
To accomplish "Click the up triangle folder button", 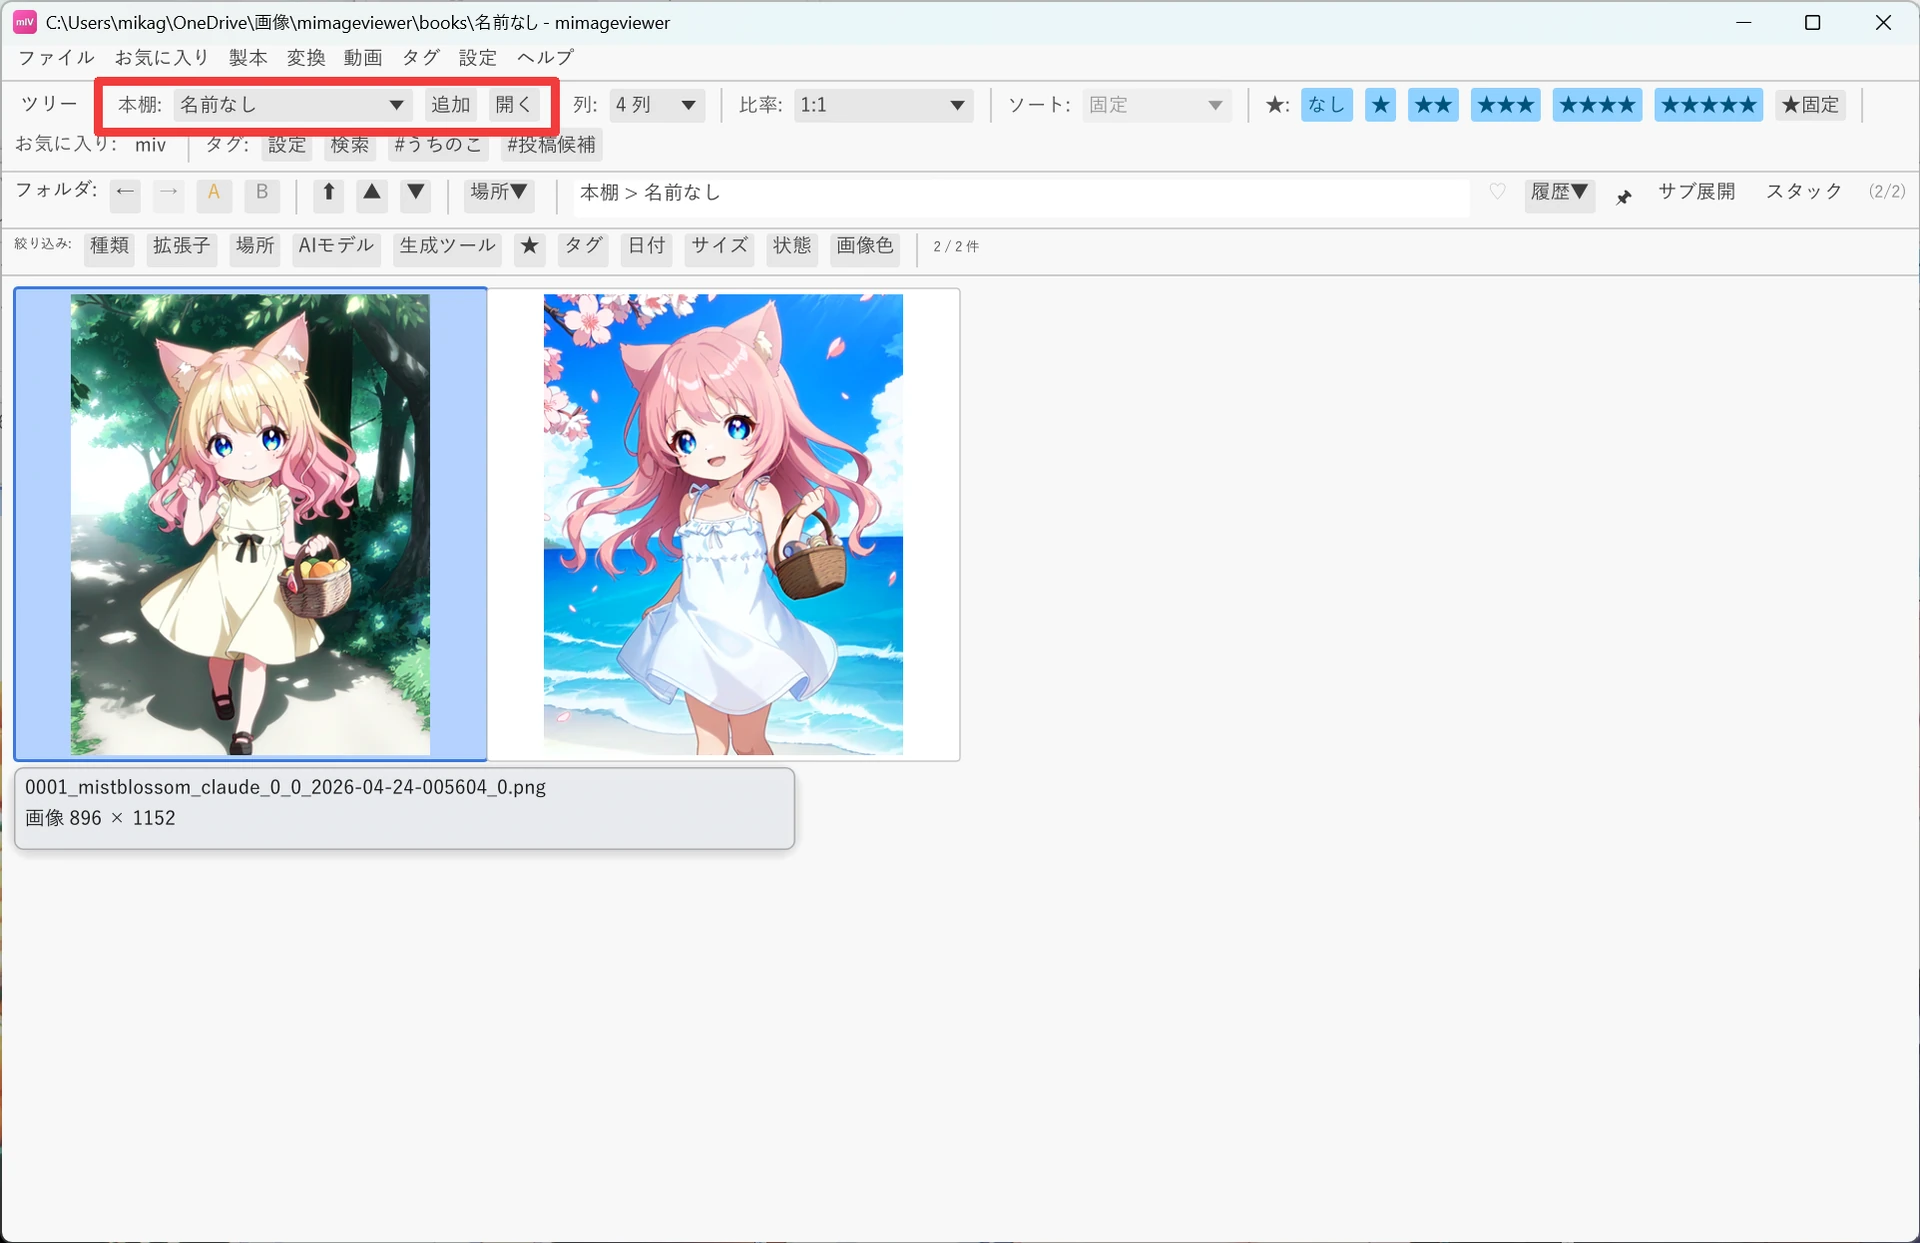I will (372, 193).
